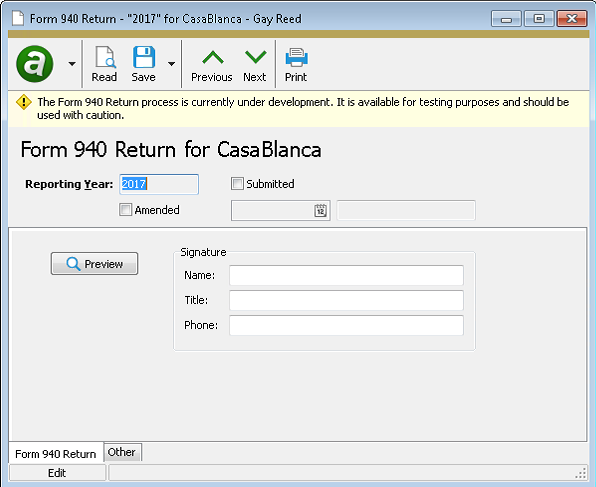Click the Edit status bar panel
Image resolution: width=596 pixels, height=487 pixels.
coord(57,473)
